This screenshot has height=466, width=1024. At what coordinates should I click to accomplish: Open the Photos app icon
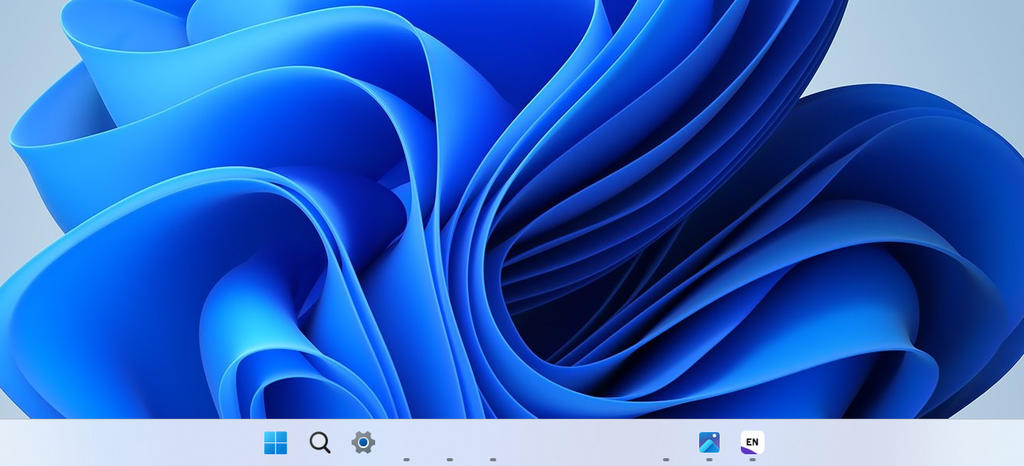709,443
